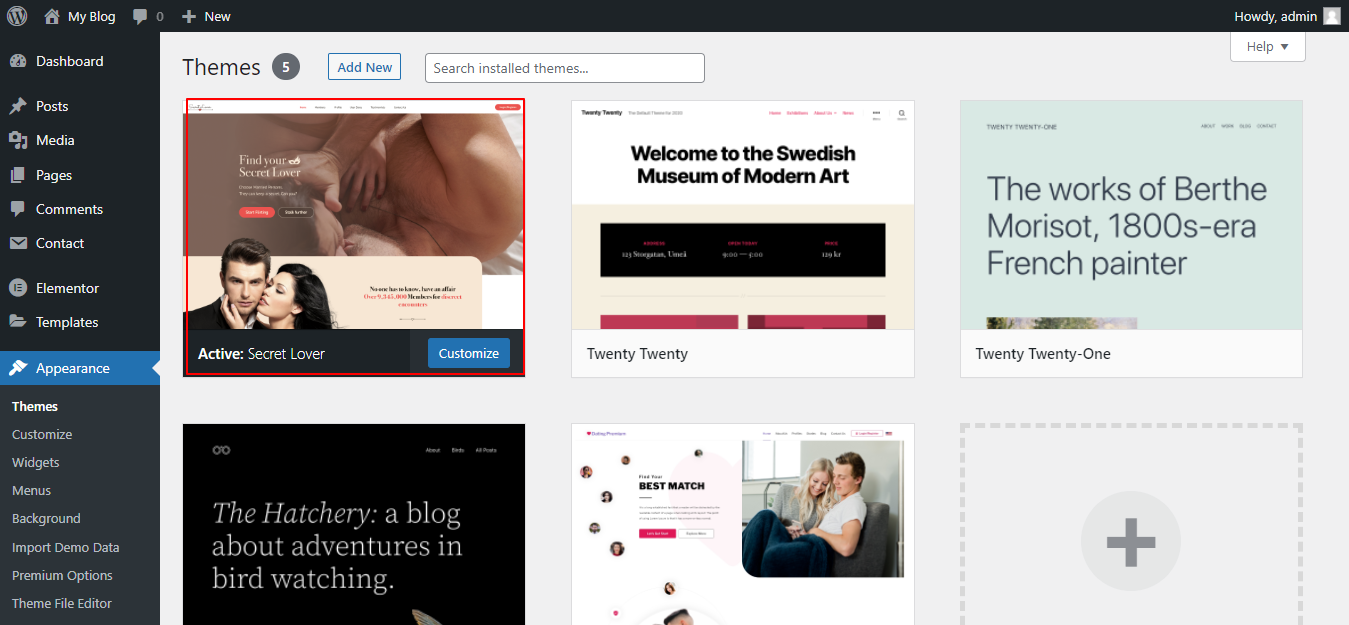The height and width of the screenshot is (625, 1349).
Task: Open the Howdy, admin account menu
Action: pos(1287,16)
